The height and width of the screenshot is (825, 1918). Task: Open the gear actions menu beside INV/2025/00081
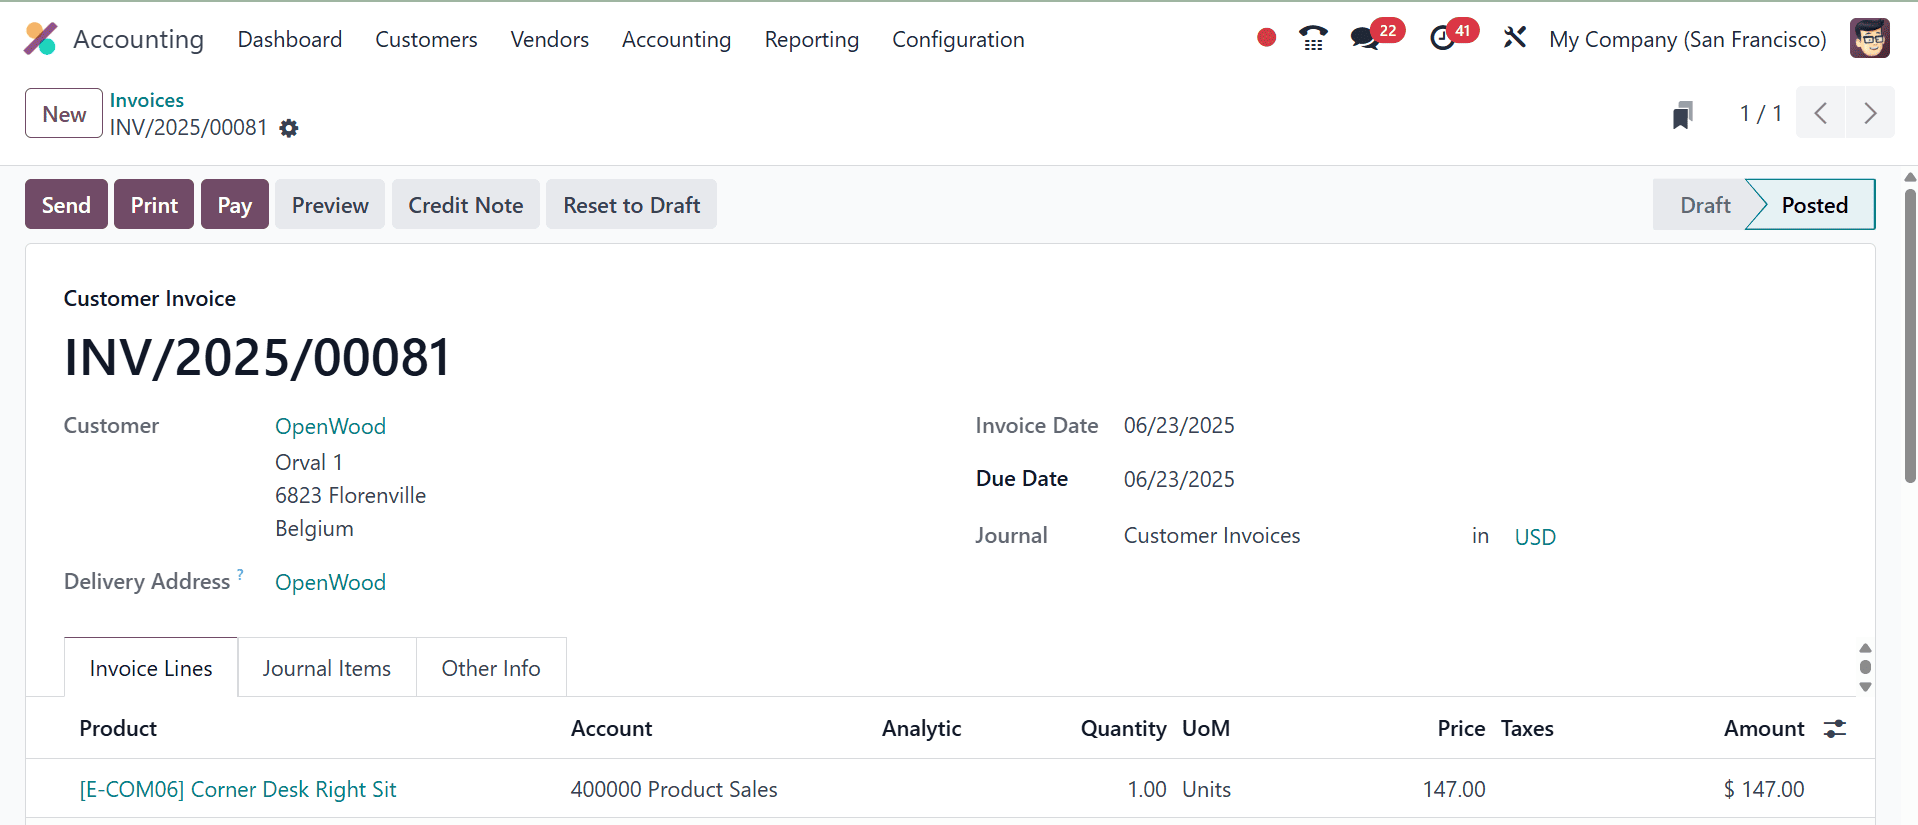289,128
